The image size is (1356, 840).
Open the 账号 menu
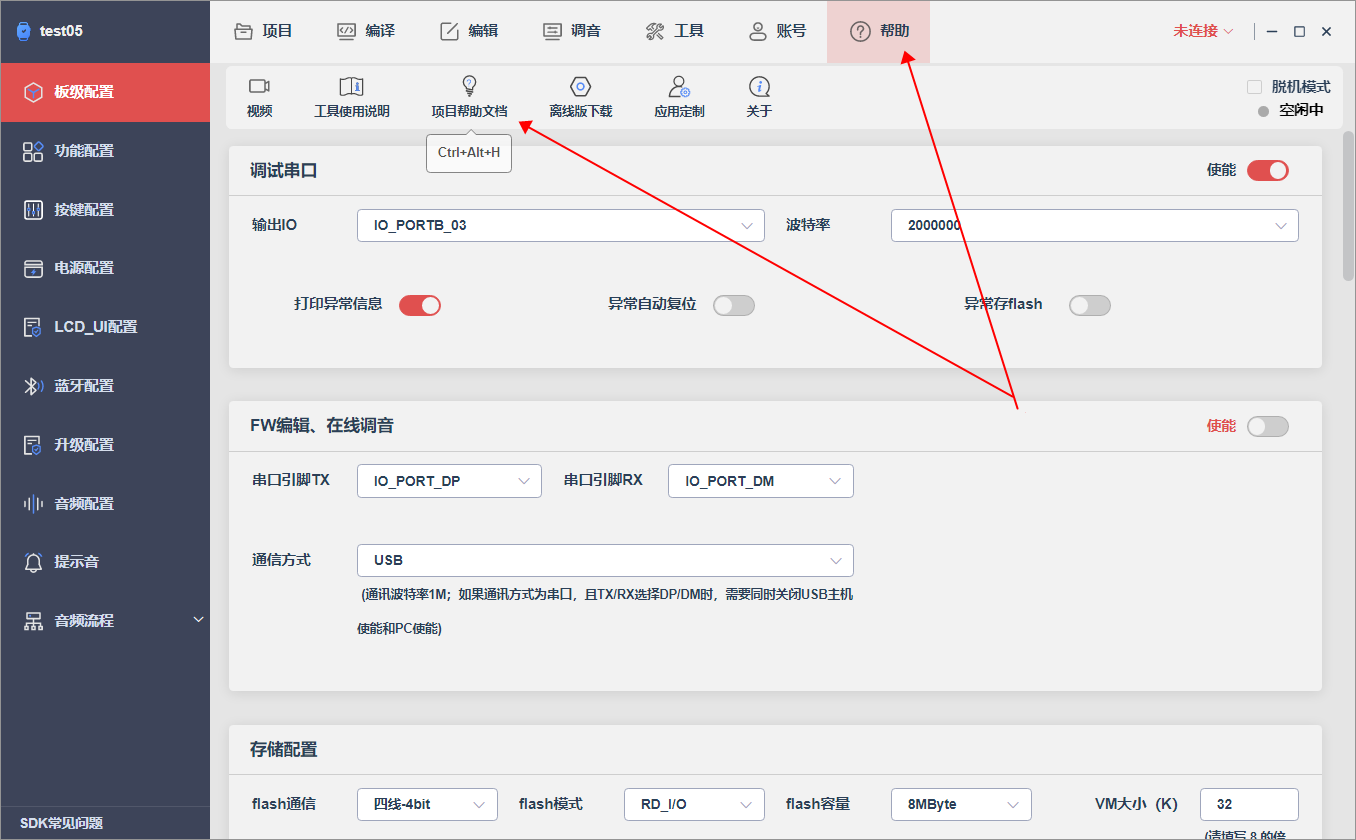click(778, 31)
